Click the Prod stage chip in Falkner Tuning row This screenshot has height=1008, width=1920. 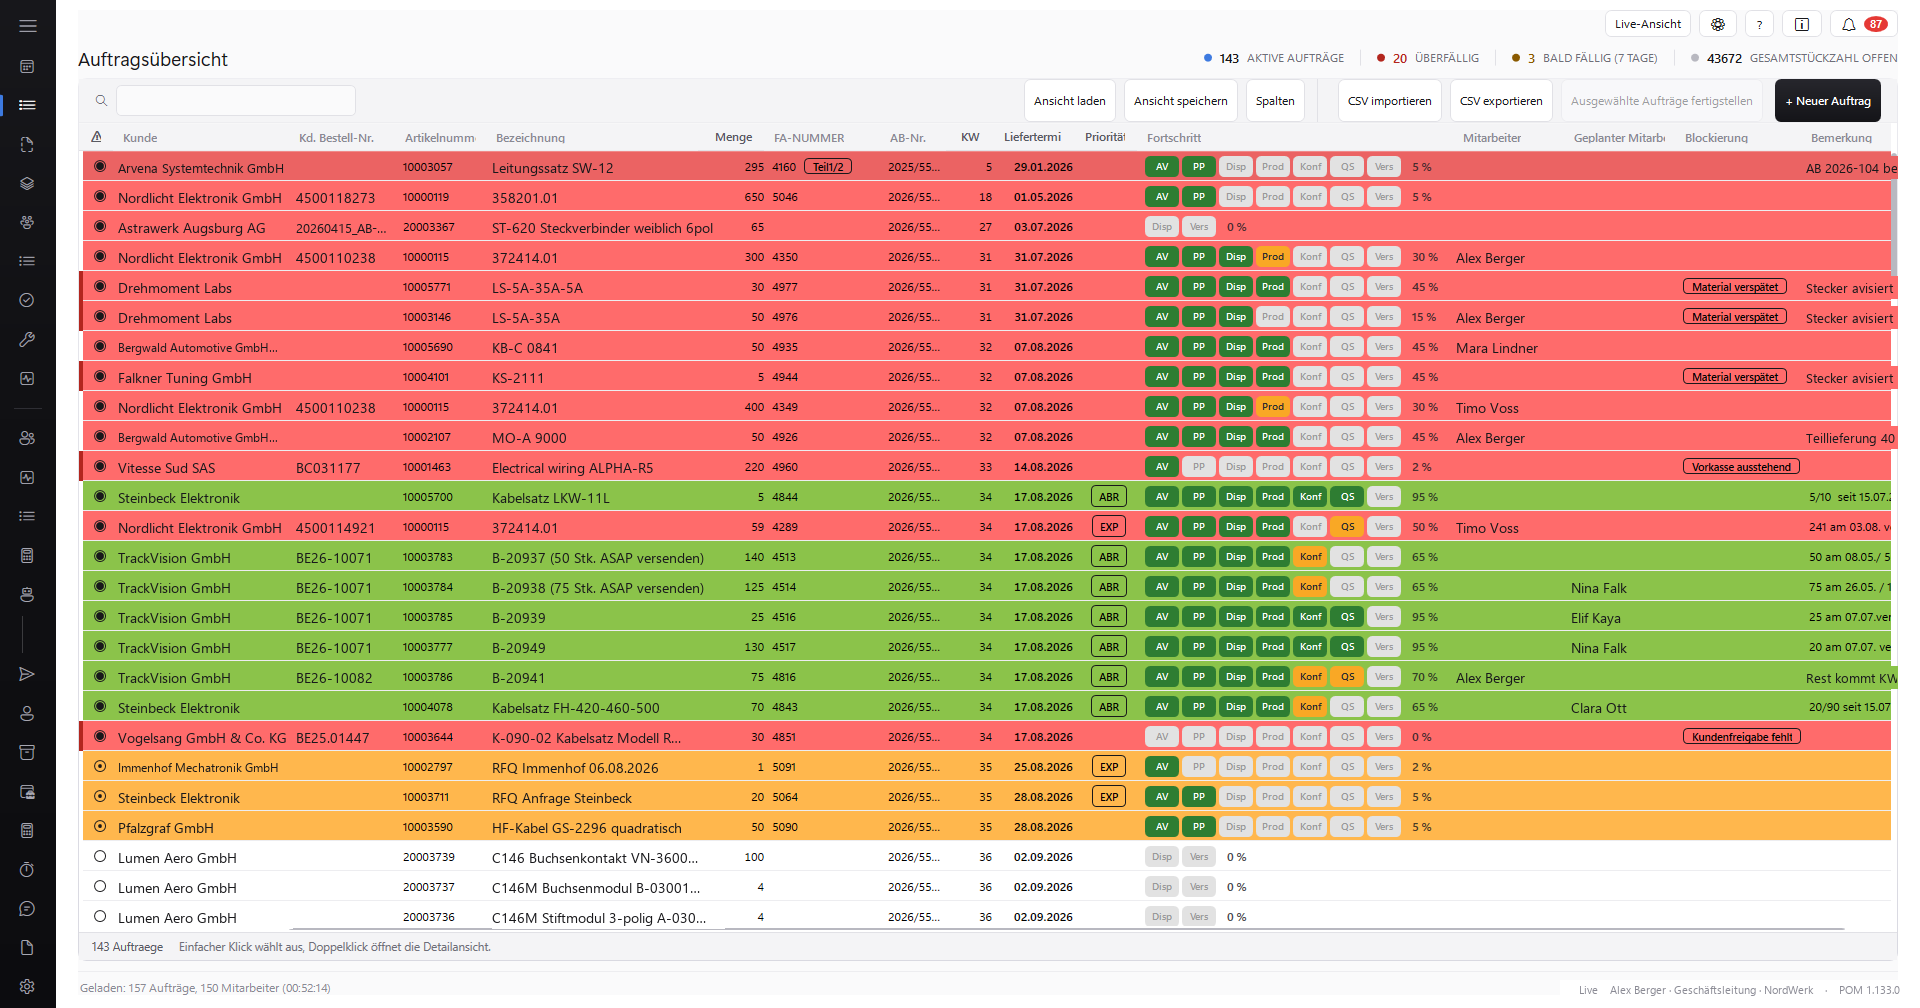tap(1273, 377)
